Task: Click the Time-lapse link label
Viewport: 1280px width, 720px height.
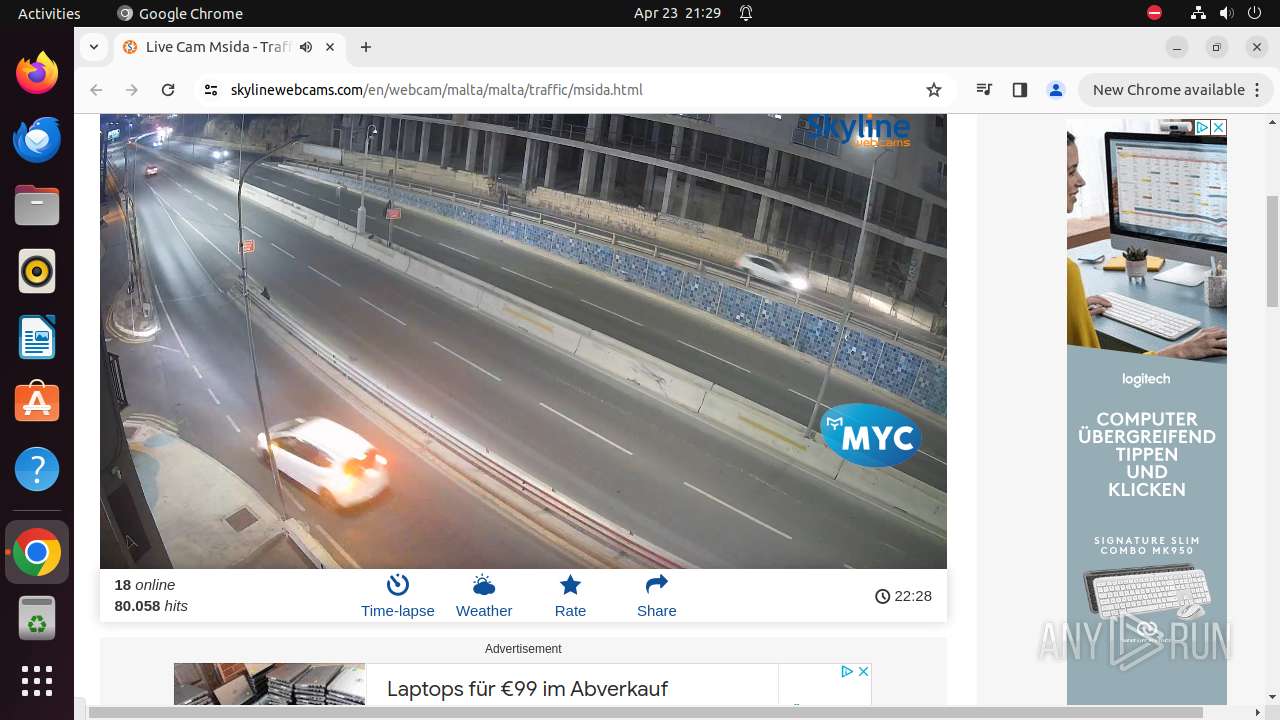Action: pyautogui.click(x=398, y=611)
